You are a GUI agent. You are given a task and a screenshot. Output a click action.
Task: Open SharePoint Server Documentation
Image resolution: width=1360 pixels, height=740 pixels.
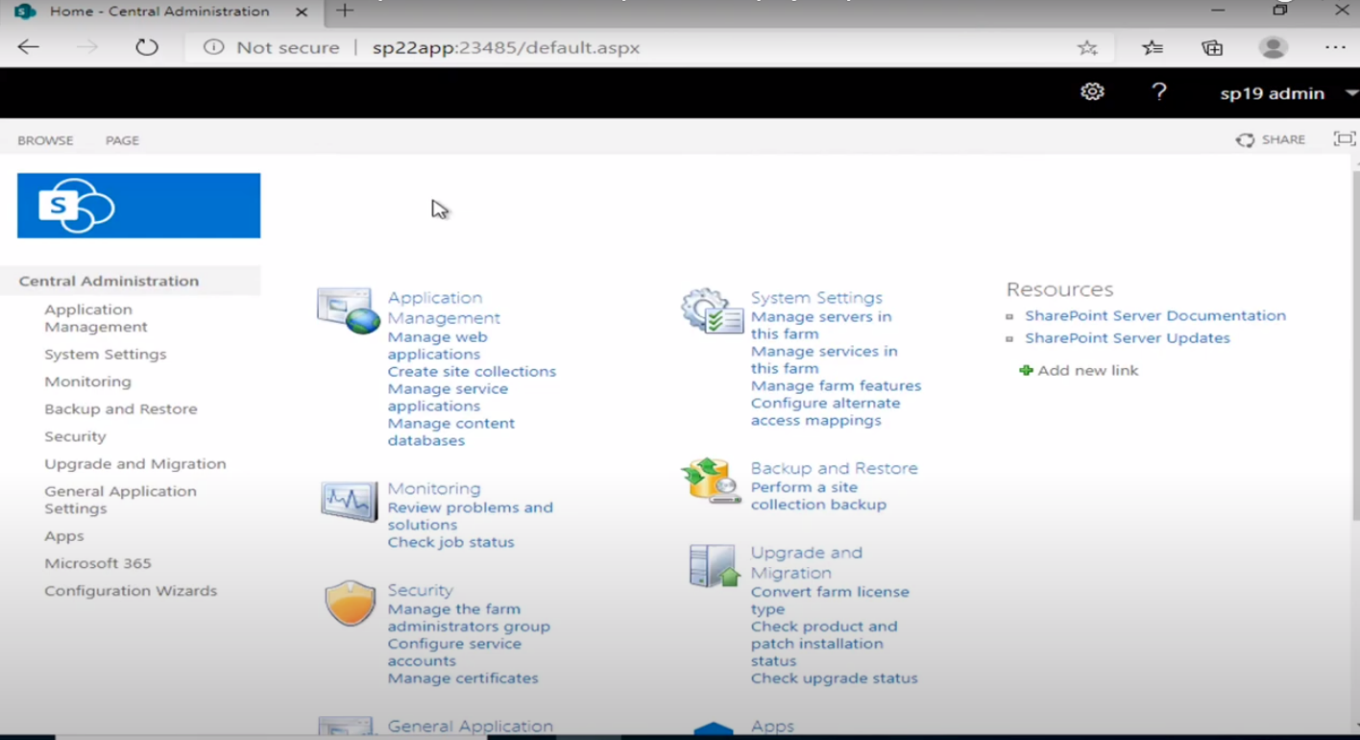pos(1155,315)
